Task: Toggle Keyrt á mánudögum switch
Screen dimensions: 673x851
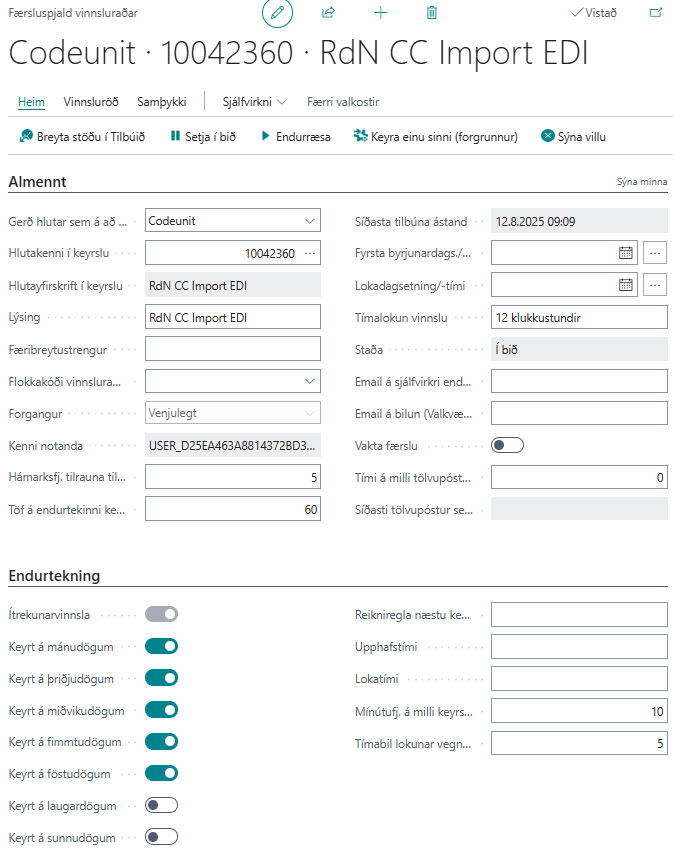Action: tap(161, 646)
